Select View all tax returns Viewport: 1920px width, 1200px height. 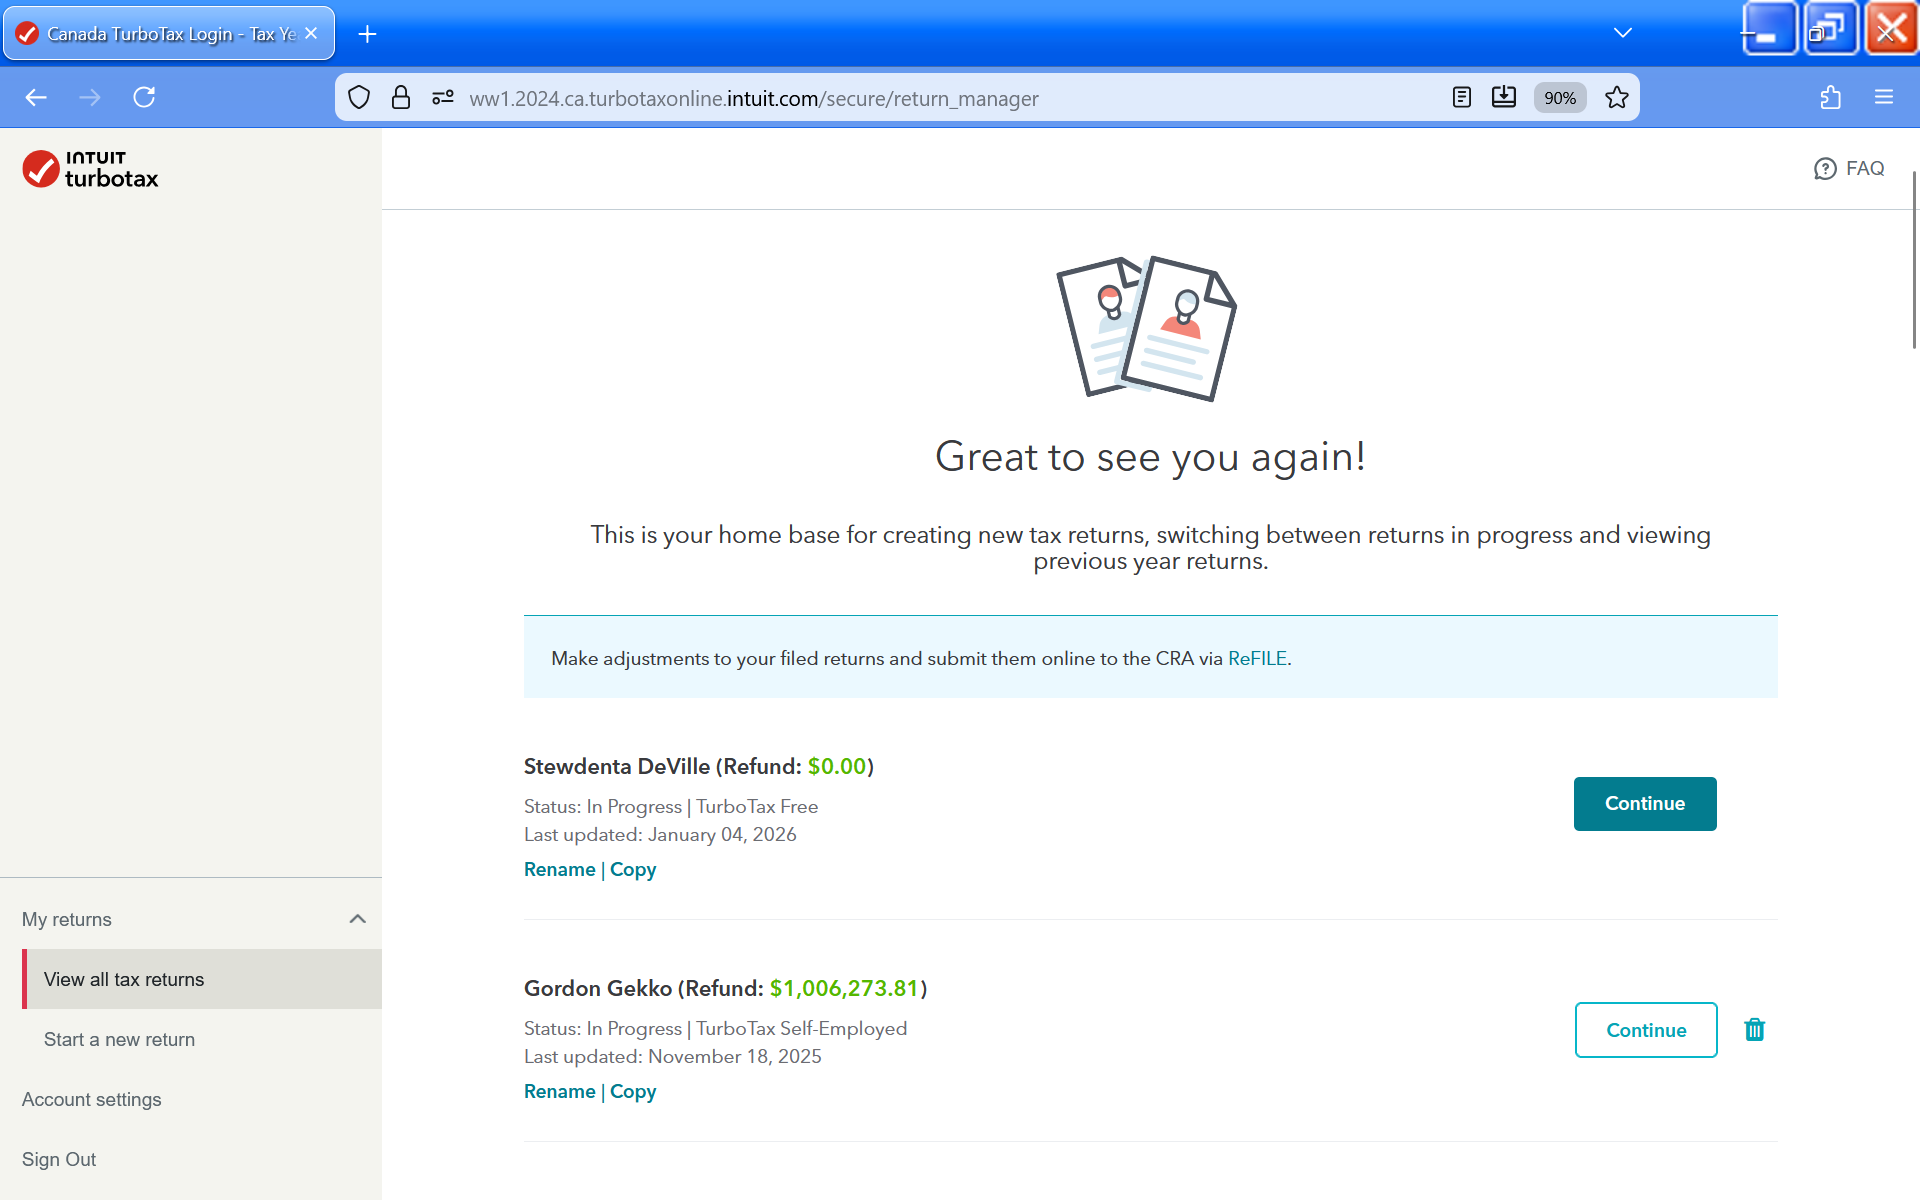click(x=124, y=979)
